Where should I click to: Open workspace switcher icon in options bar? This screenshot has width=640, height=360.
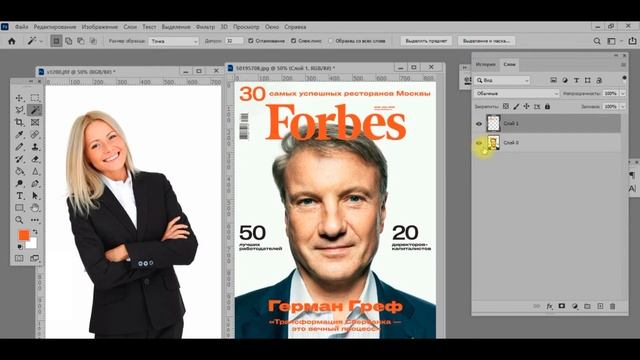point(611,41)
